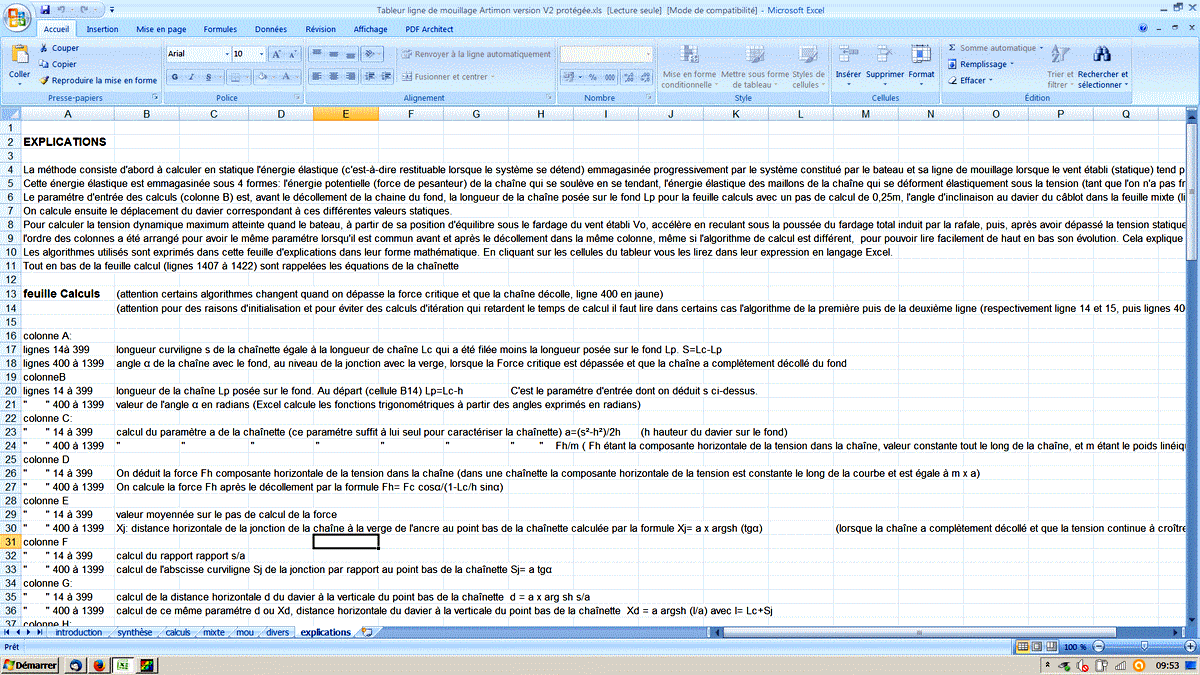The image size is (1200, 675).
Task: Cut selection with Couper
Action: [x=59, y=48]
